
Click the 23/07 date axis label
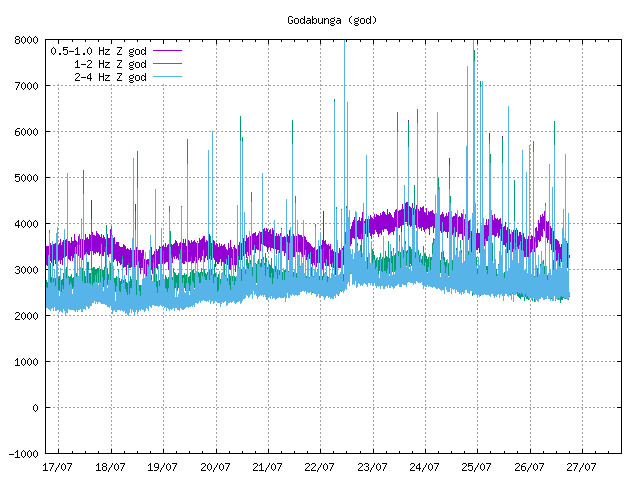(x=372, y=467)
